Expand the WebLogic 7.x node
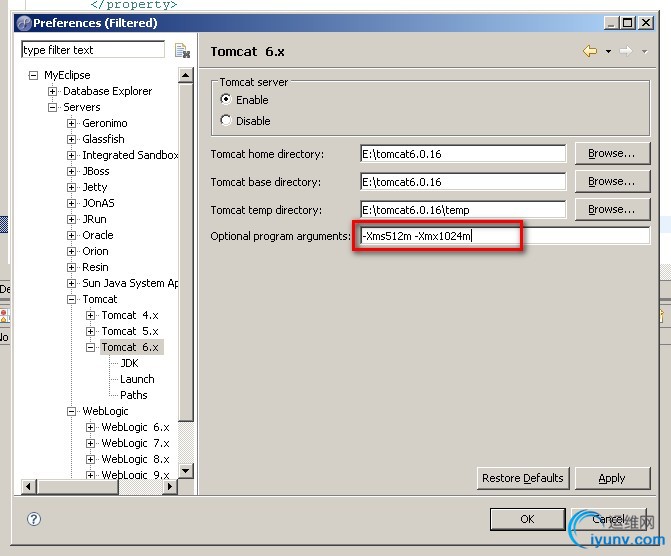Image resolution: width=671 pixels, height=556 pixels. pos(90,443)
